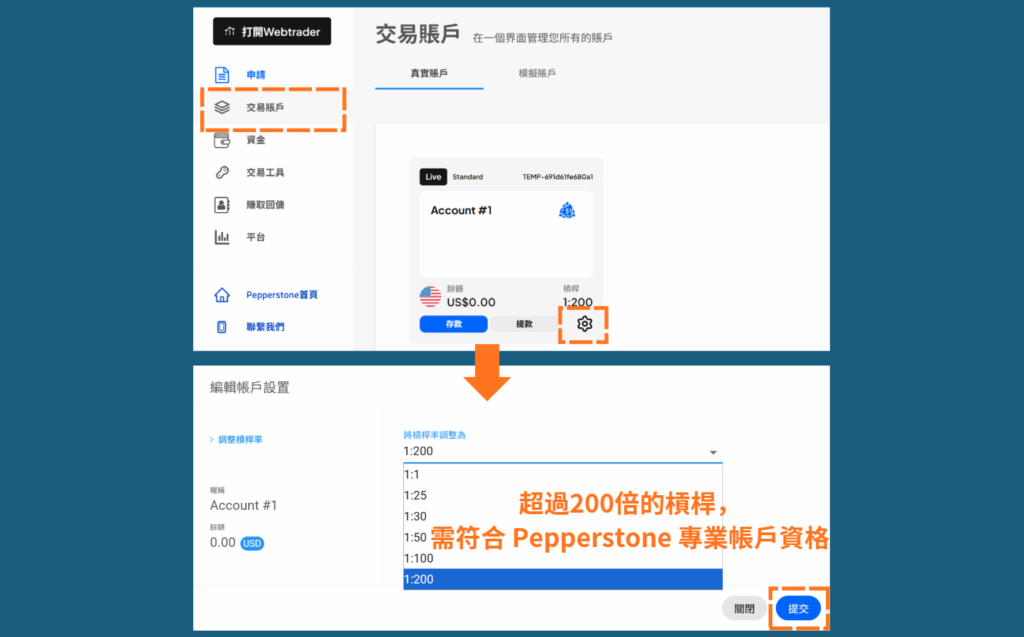Image resolution: width=1024 pixels, height=637 pixels.
Task: Click the Pepperstone首頁 home icon
Action: pyautogui.click(x=222, y=295)
